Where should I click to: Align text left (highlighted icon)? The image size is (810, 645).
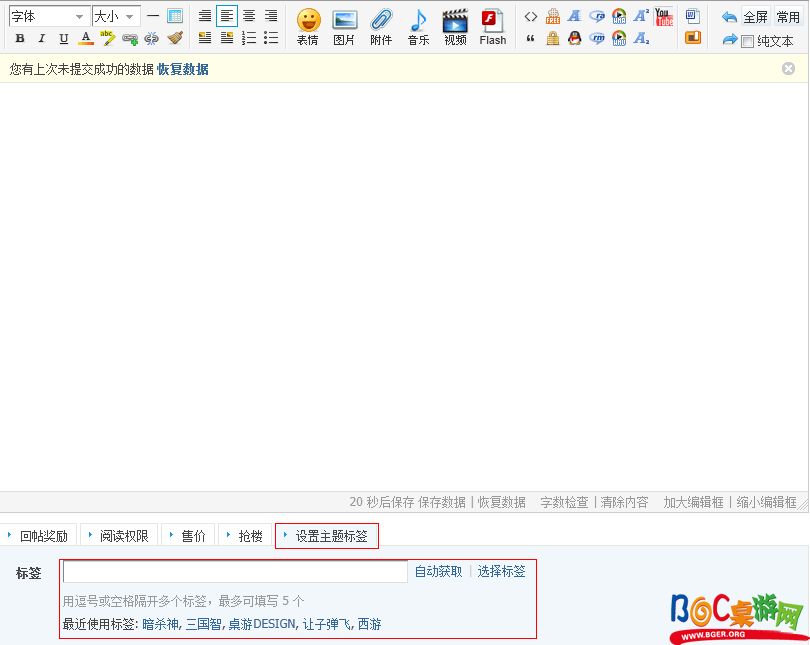pyautogui.click(x=227, y=16)
